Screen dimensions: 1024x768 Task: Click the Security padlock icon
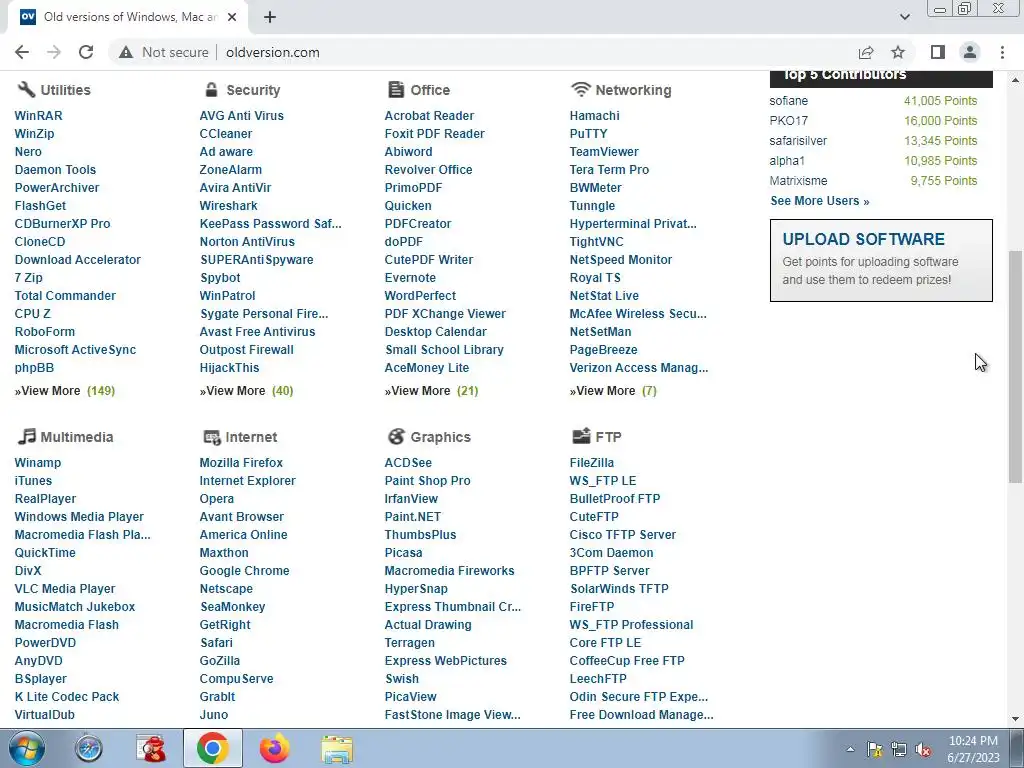pos(210,89)
